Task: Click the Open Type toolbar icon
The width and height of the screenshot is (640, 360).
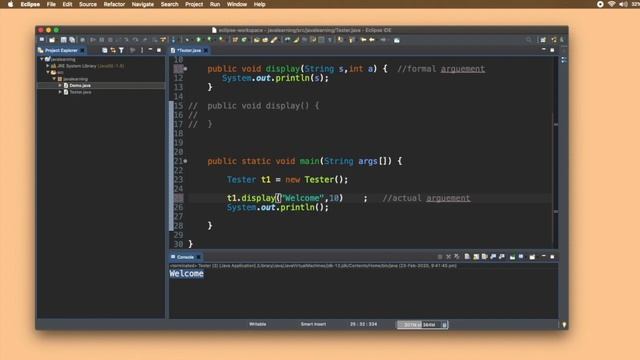Action: click(x=256, y=40)
